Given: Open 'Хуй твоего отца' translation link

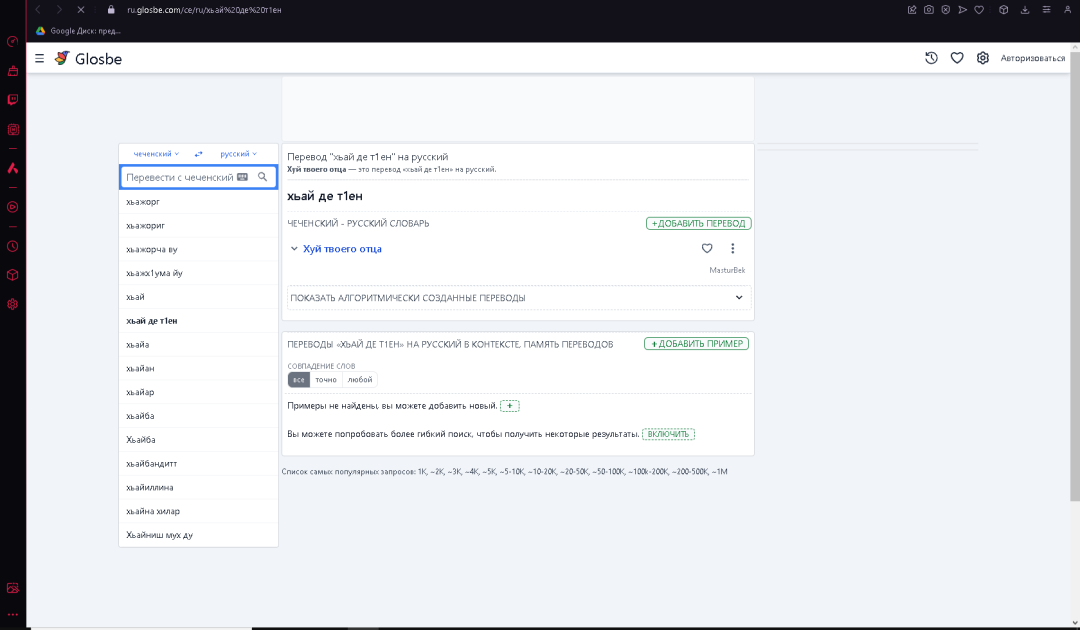Looking at the screenshot, I should pyautogui.click(x=342, y=249).
